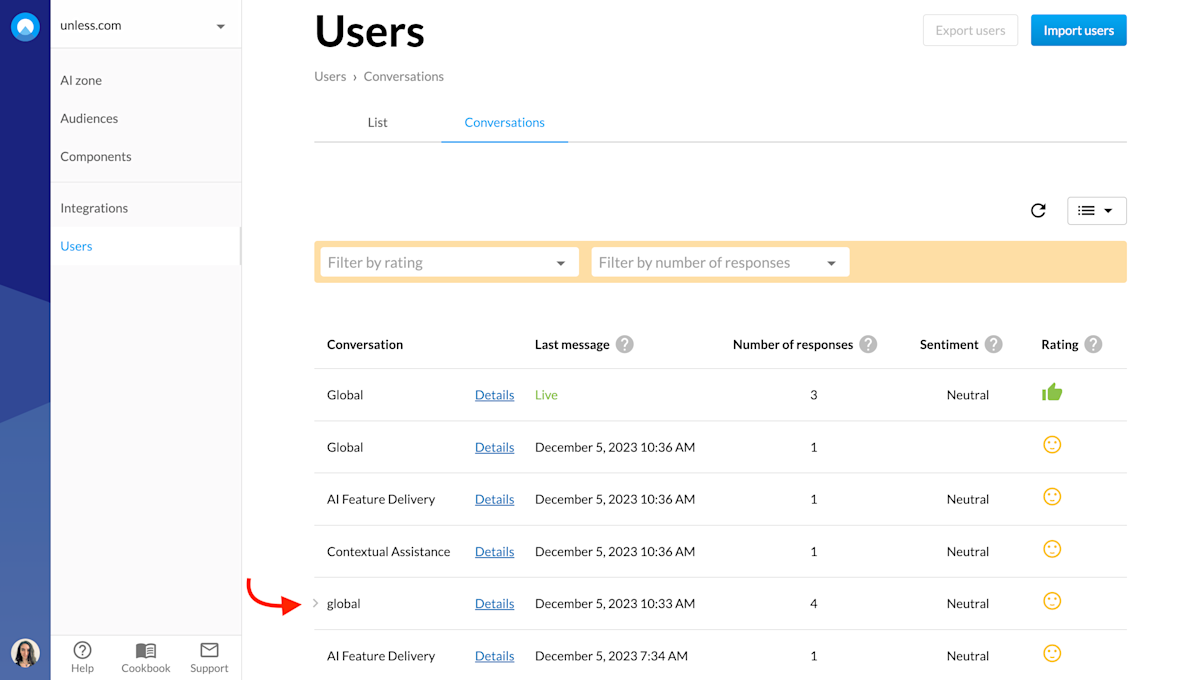Image resolution: width=1200 pixels, height=680 pixels.
Task: Click the Sentiment column header
Action: 949,344
